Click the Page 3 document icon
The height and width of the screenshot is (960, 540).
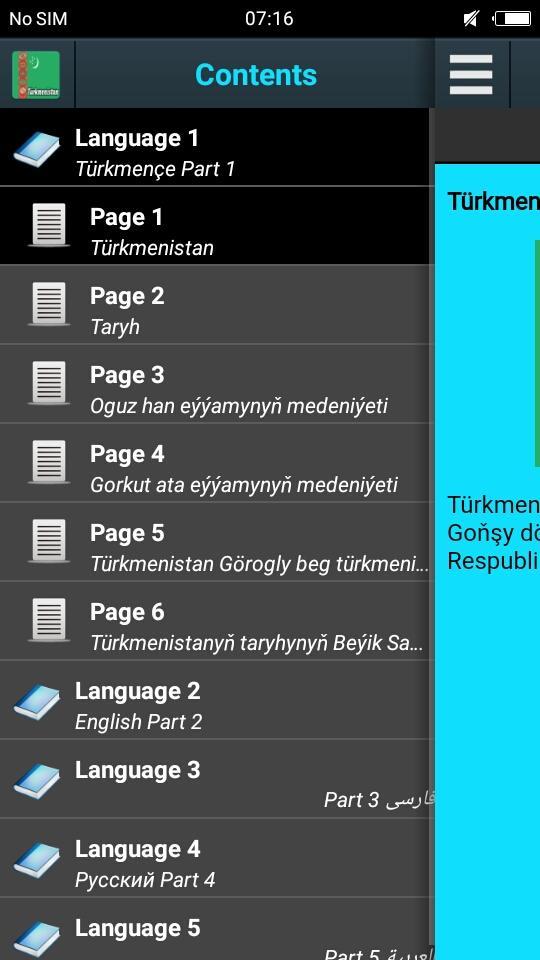(x=48, y=383)
